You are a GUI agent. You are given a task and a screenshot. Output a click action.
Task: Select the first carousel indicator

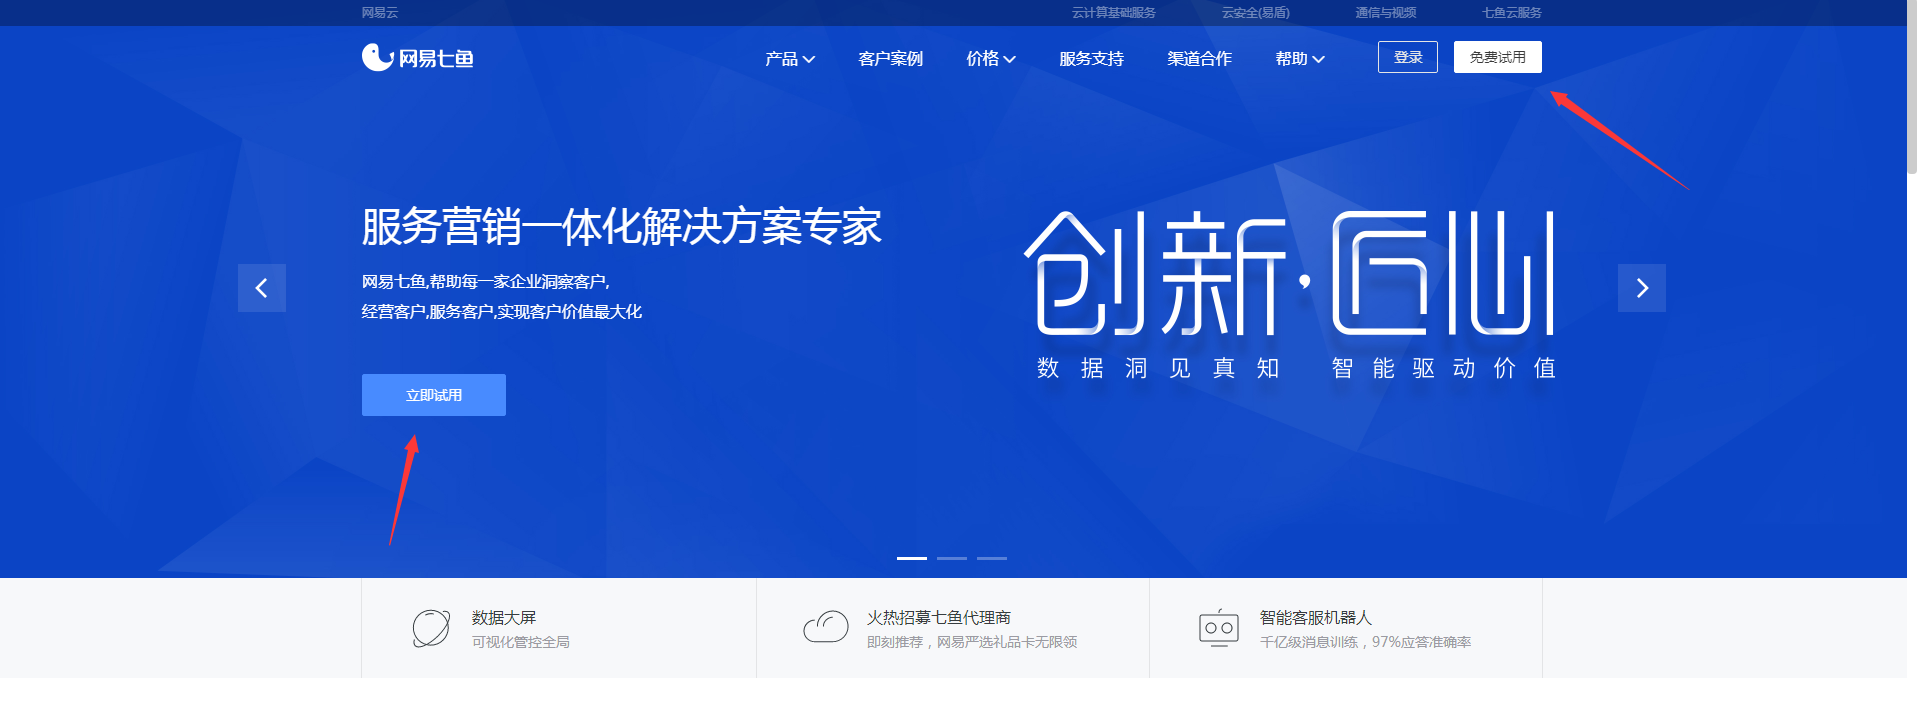pos(912,558)
